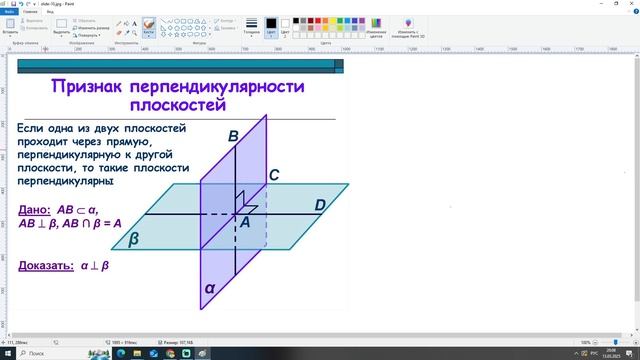Select the Eraser tool
This screenshot has height=360, width=640.
(119, 33)
